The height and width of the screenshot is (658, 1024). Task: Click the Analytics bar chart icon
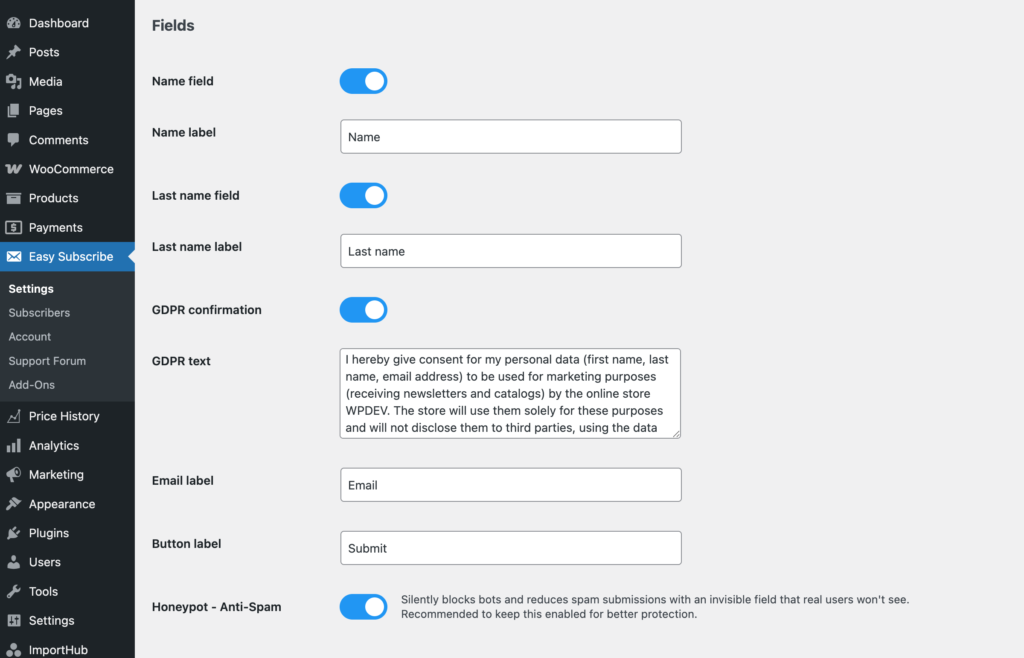click(13, 446)
